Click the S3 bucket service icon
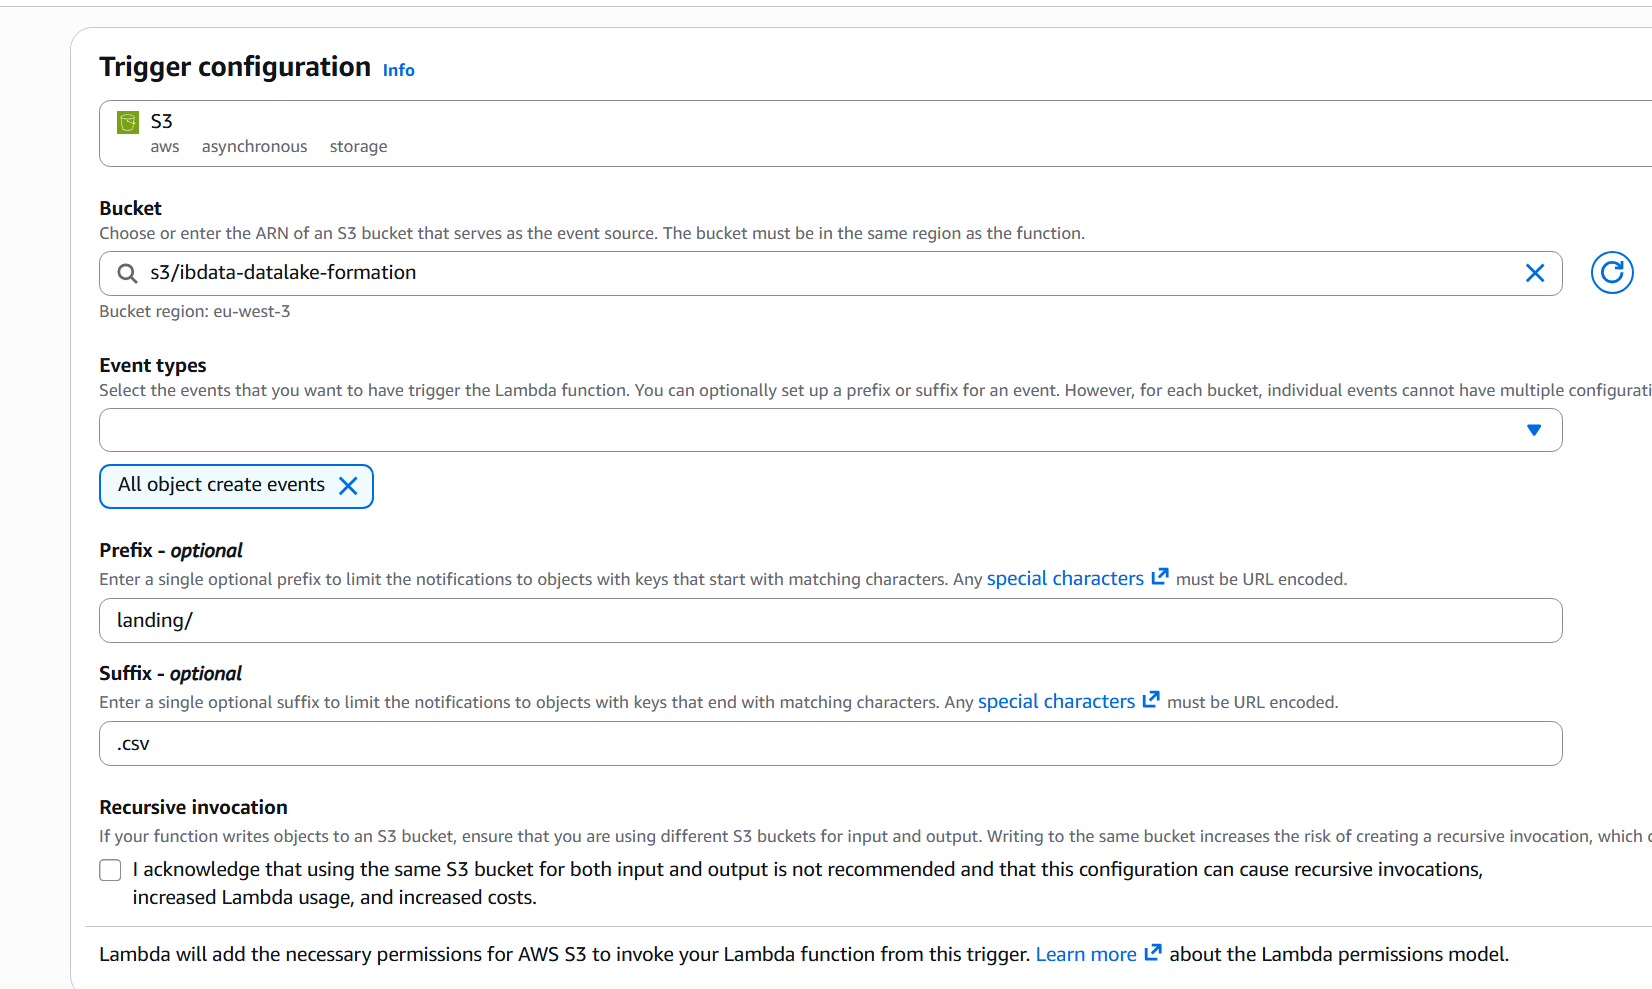This screenshot has width=1652, height=989. pyautogui.click(x=128, y=122)
